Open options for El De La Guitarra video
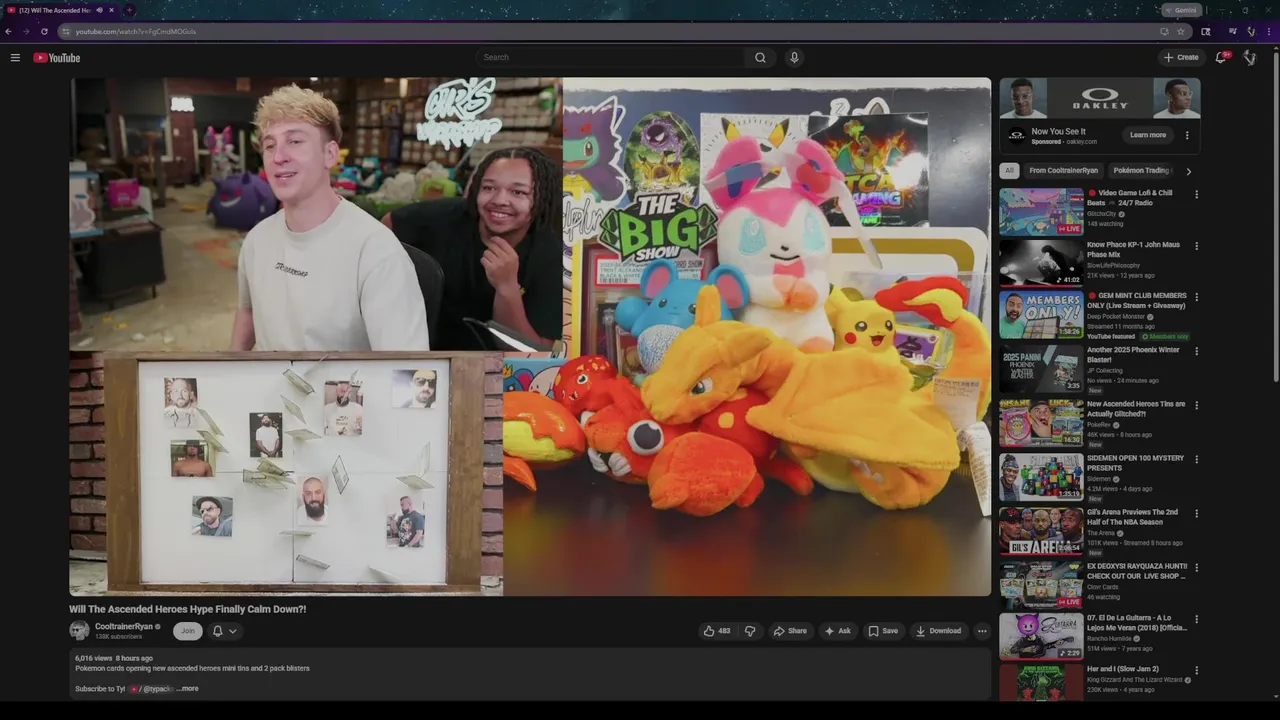Image resolution: width=1280 pixels, height=720 pixels. click(1196, 620)
